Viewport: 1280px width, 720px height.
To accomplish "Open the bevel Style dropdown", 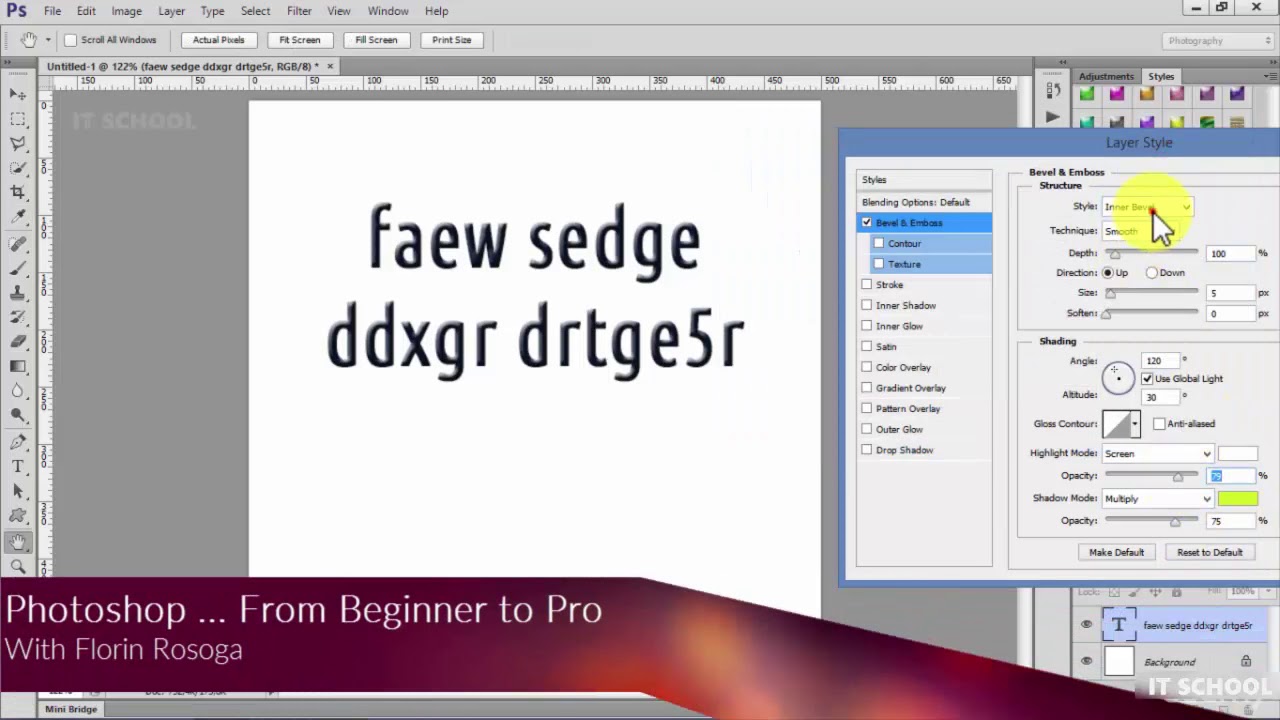I will [x=1147, y=207].
